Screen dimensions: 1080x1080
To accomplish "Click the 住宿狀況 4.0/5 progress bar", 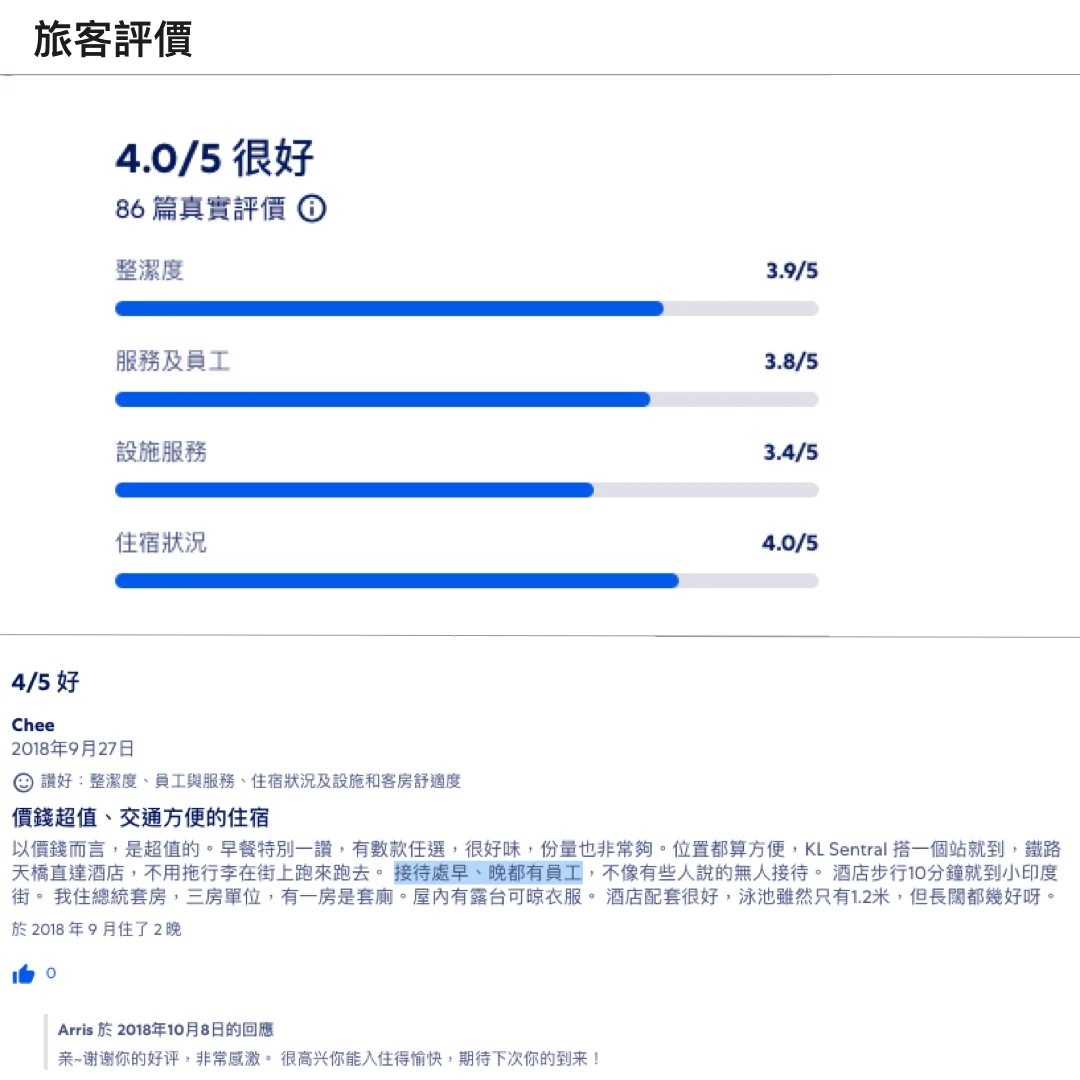I will [467, 580].
